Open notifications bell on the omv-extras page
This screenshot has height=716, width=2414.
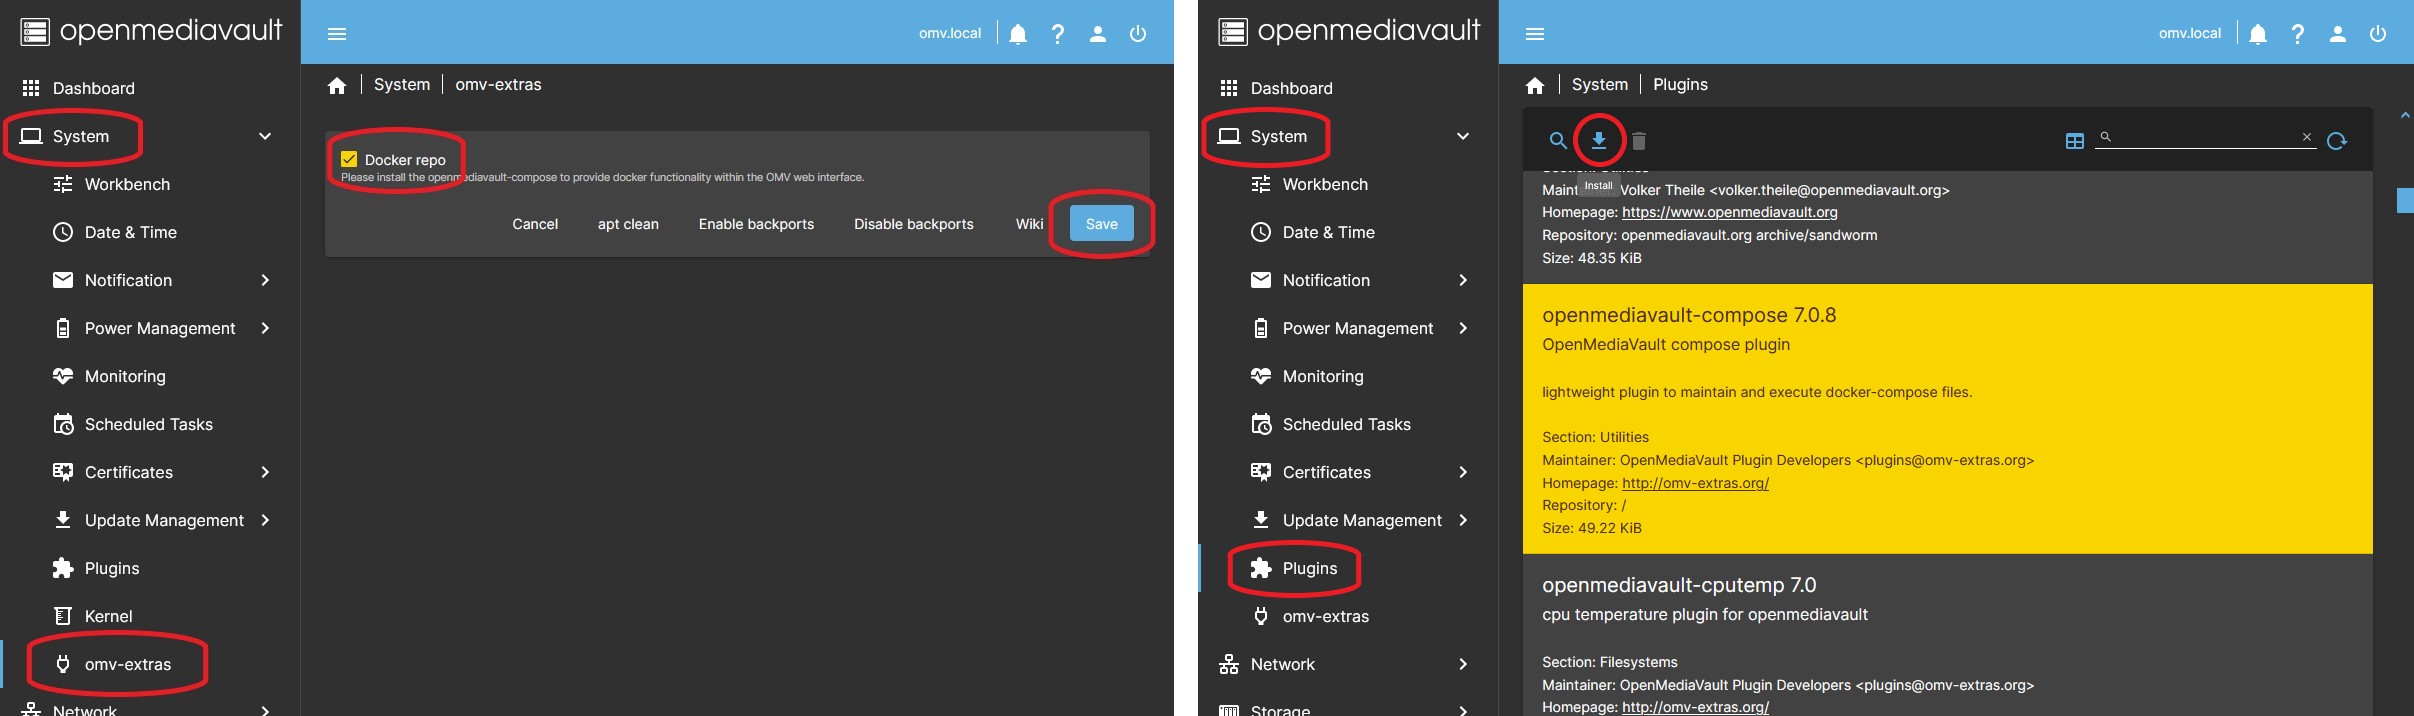[x=1018, y=34]
